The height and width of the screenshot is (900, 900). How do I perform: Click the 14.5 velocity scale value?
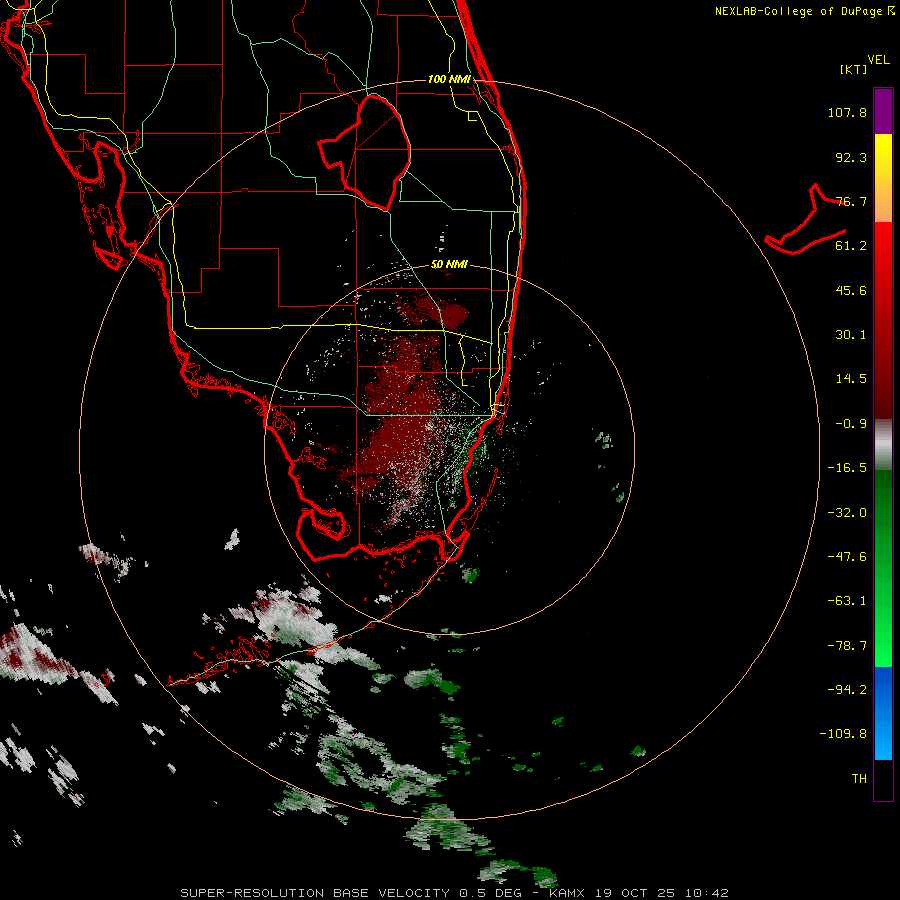pyautogui.click(x=851, y=379)
